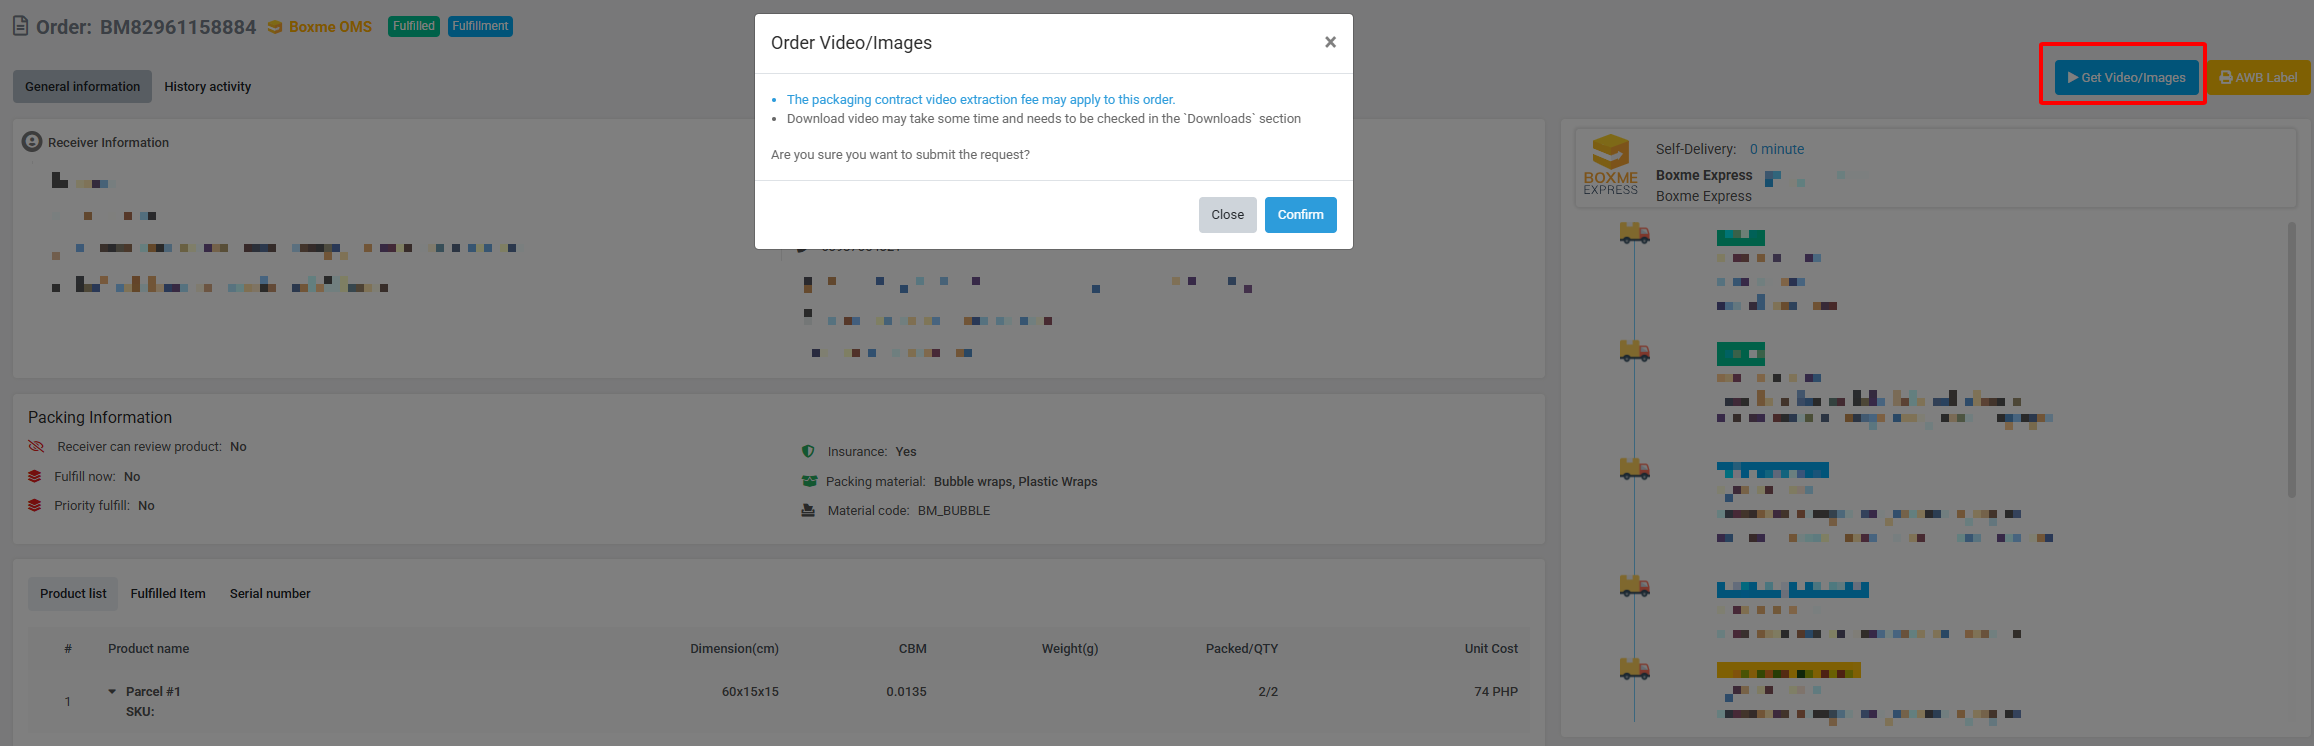Click the Insurance shield icon

point(808,452)
